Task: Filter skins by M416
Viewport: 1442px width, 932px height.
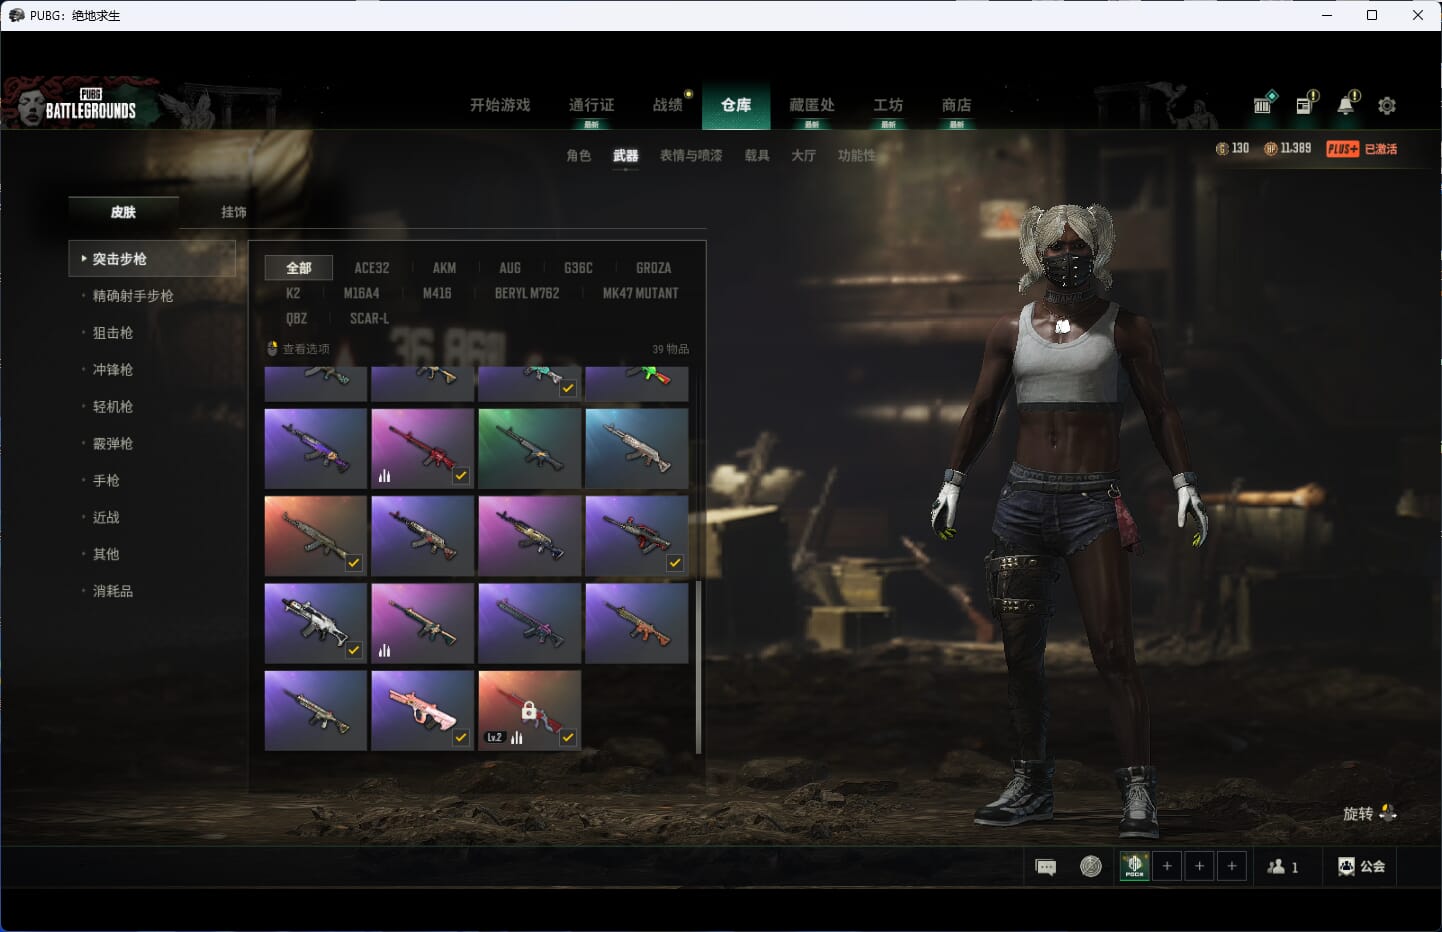Action: 437,293
